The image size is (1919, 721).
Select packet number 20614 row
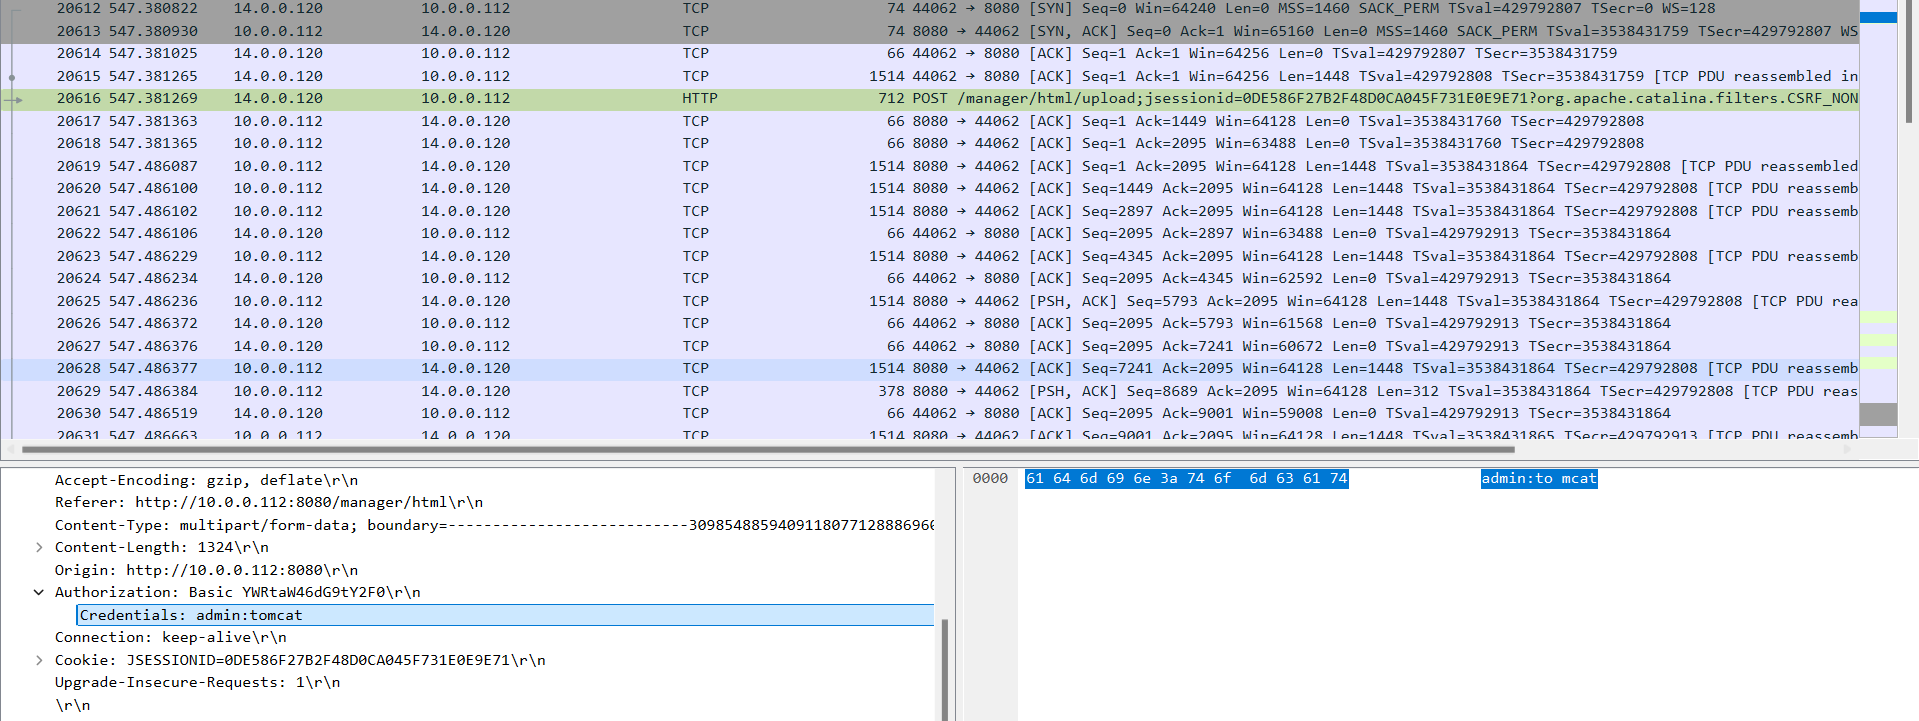pos(930,53)
